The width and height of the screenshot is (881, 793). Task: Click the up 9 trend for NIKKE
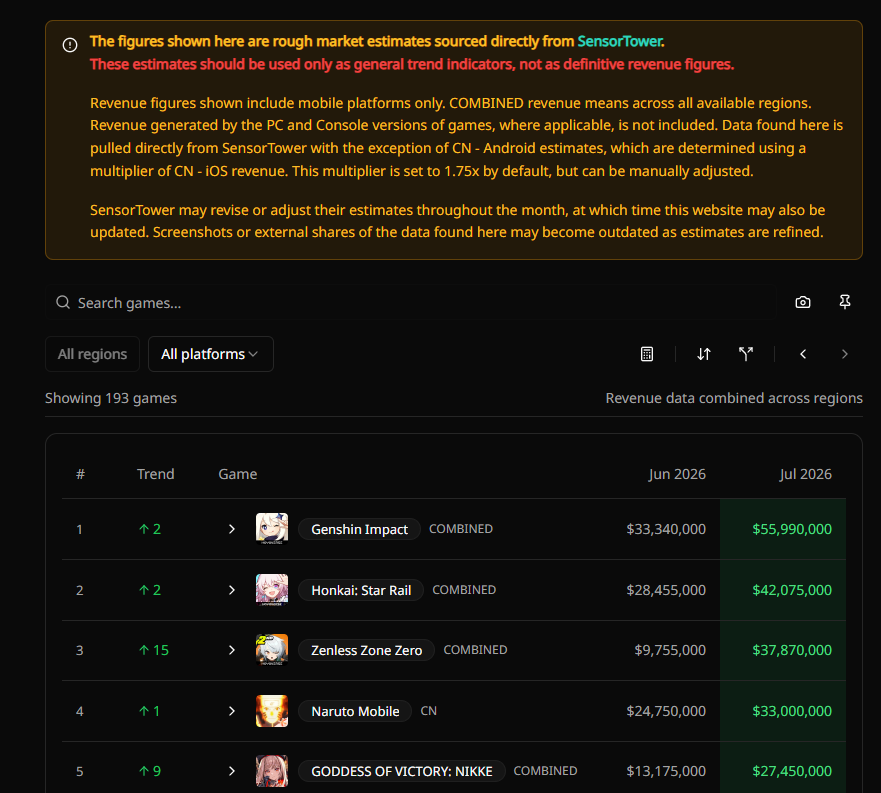coord(149,771)
